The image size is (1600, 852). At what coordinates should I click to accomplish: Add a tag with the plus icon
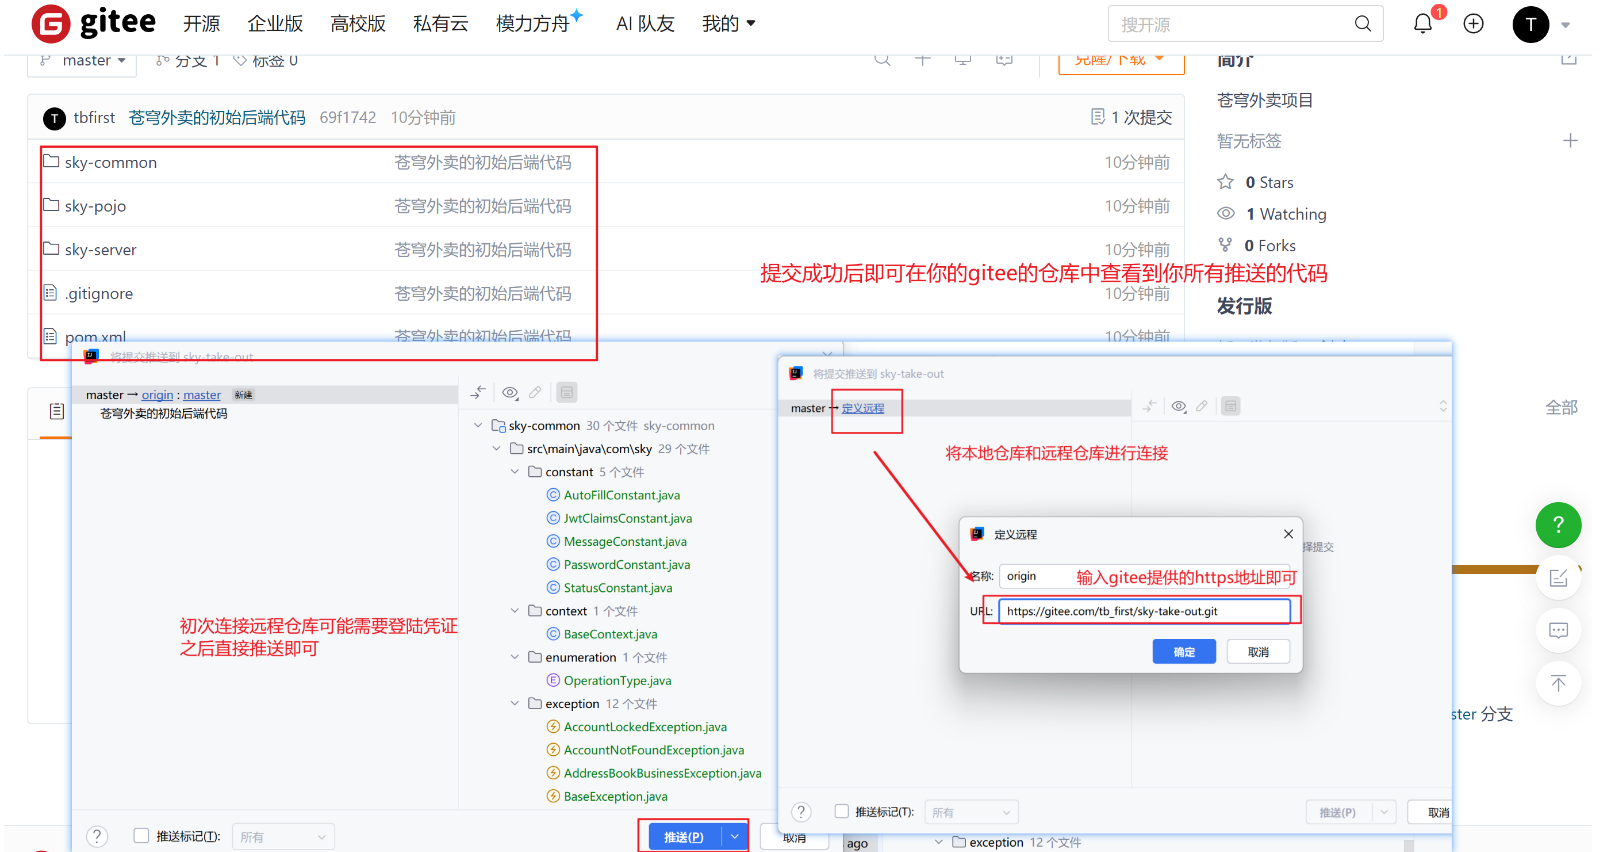1570,141
